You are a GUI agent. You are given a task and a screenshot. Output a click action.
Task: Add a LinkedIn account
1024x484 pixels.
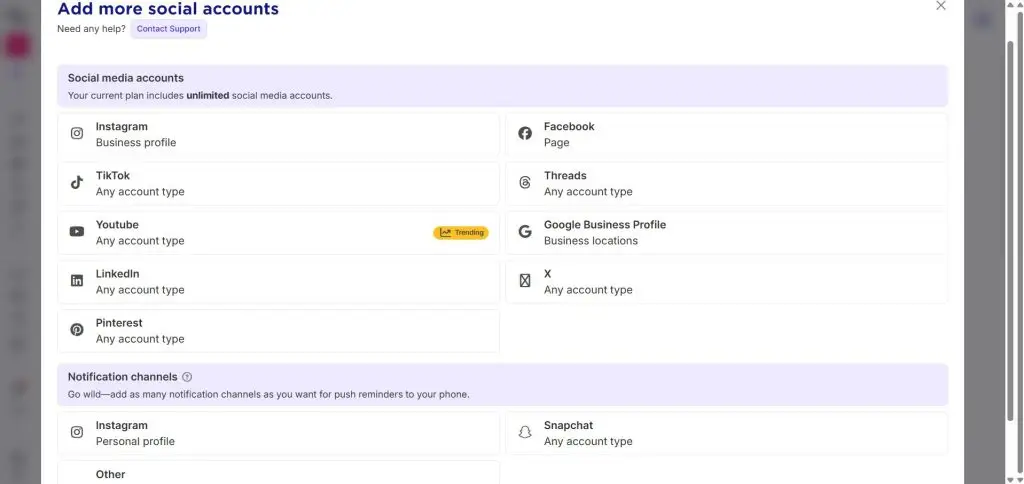[x=278, y=282]
